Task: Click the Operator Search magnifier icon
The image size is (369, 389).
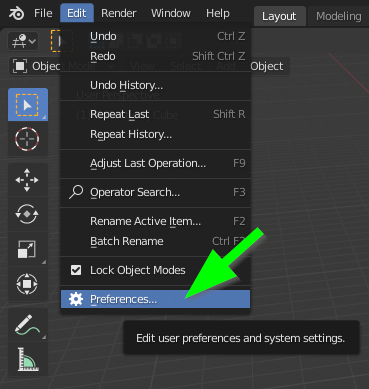Action: point(76,192)
